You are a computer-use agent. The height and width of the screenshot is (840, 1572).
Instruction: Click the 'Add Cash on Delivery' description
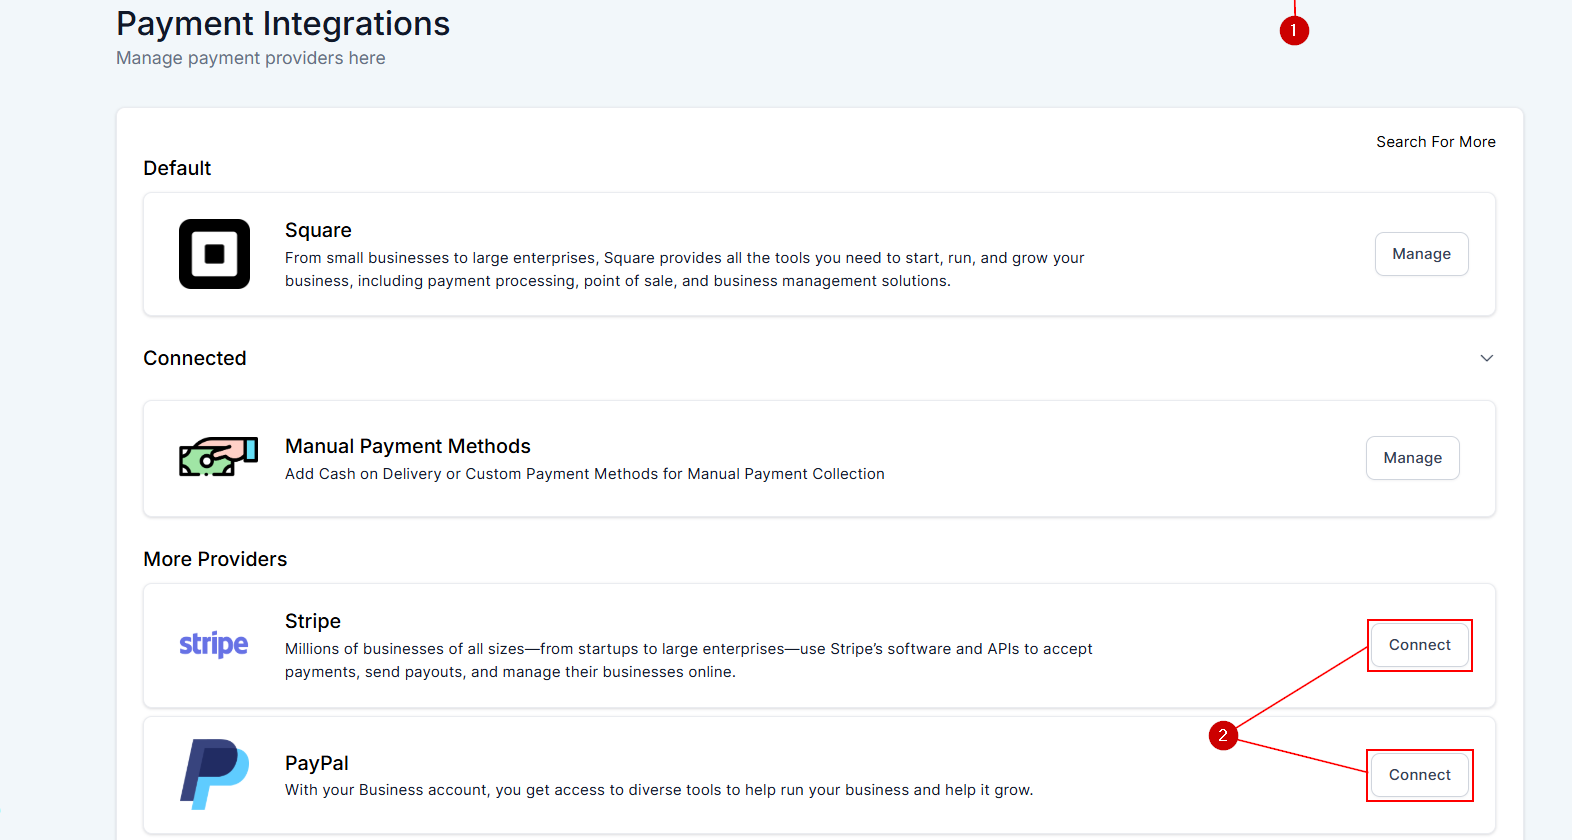[x=585, y=474]
